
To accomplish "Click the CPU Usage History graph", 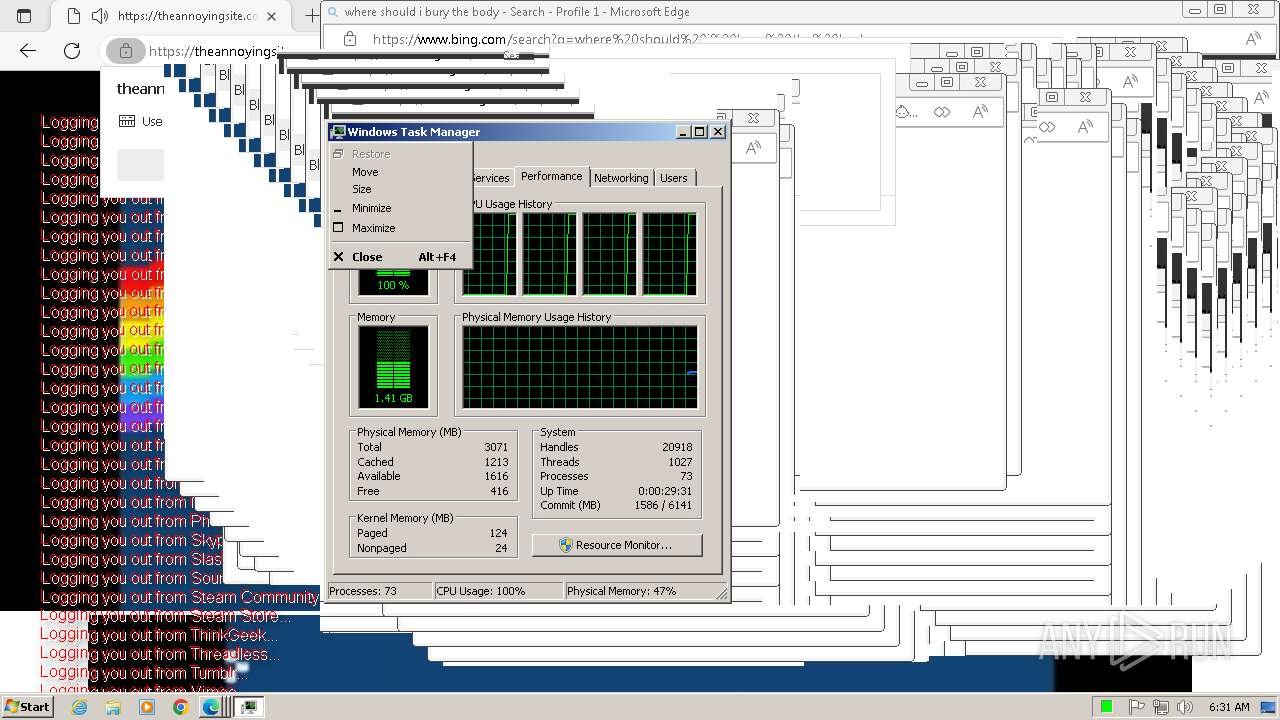I will [579, 254].
